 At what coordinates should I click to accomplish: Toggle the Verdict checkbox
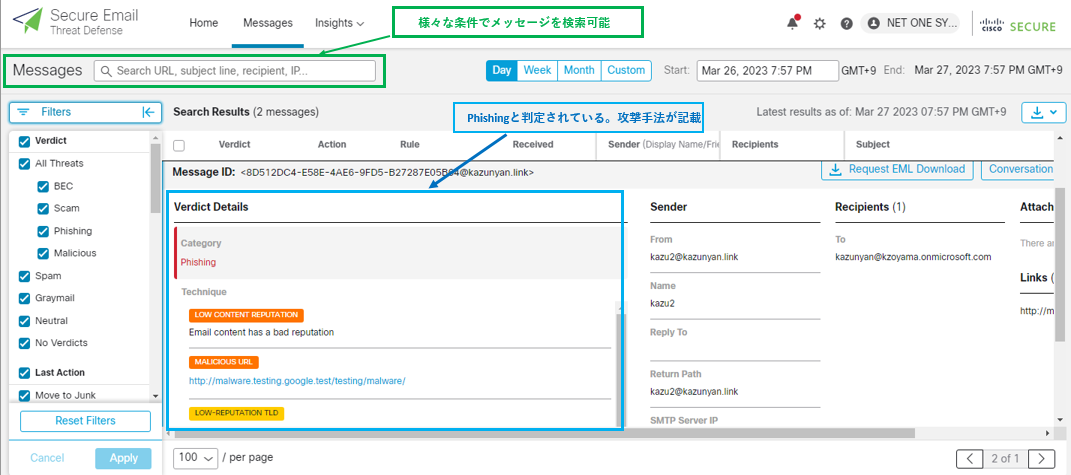click(x=24, y=141)
